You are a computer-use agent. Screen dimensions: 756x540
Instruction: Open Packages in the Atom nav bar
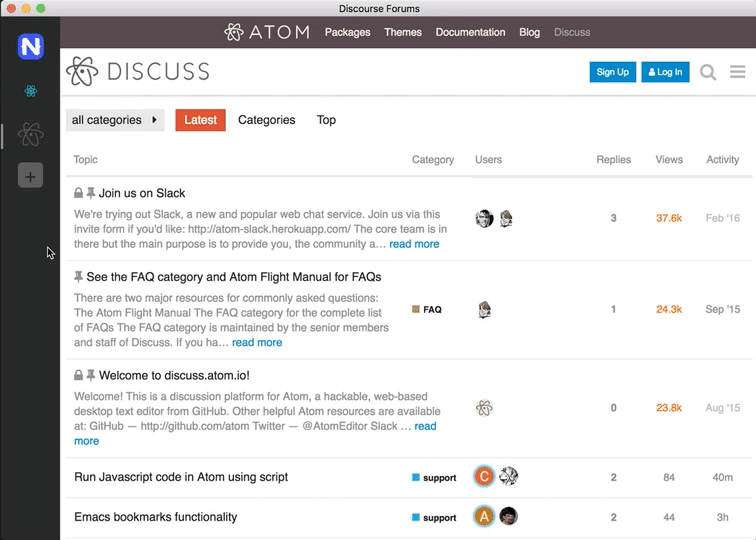point(347,32)
